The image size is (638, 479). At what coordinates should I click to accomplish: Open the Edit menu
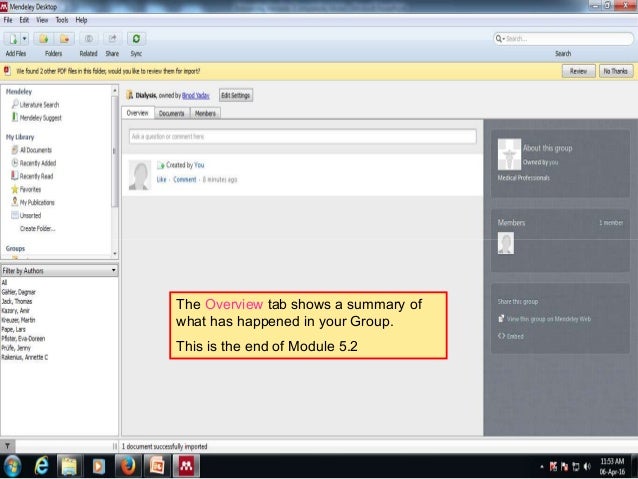click(24, 20)
